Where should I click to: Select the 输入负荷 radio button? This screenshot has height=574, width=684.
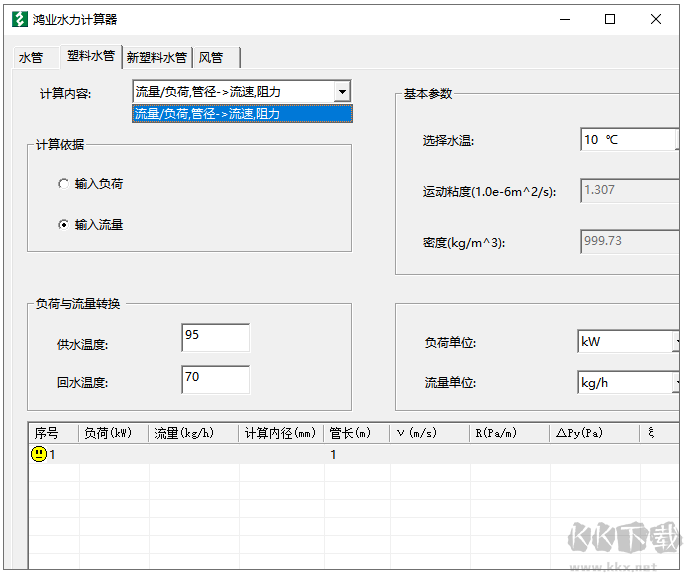point(64,184)
